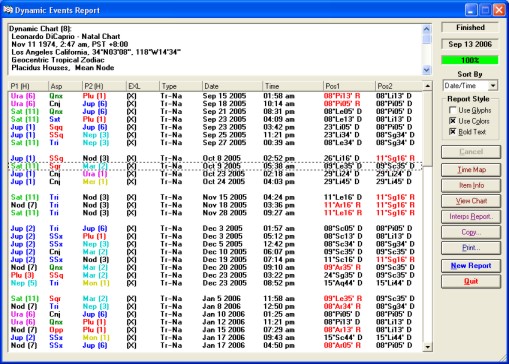Select the Jan 15 2006 Nod Opp Plu row
Image resolution: width=509 pixels, height=364 pixels.
(x=215, y=330)
